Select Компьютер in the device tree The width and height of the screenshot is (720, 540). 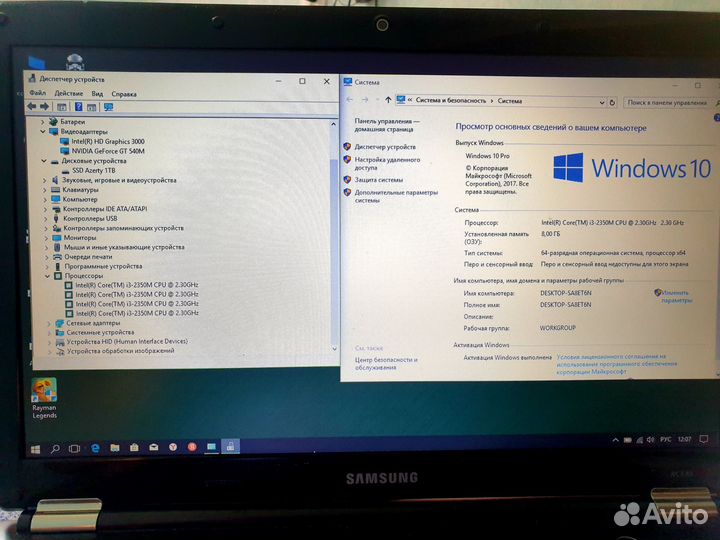[80, 199]
